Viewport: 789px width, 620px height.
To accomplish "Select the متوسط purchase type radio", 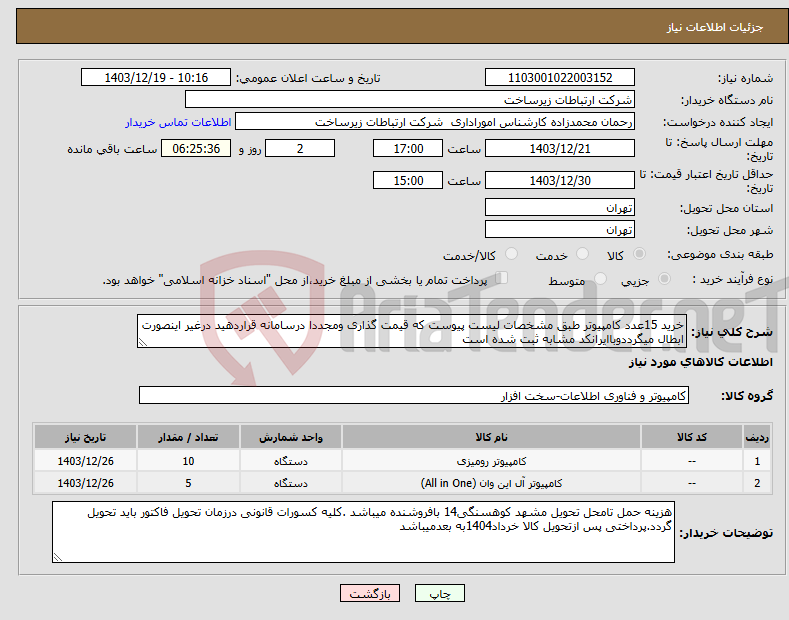I will click(x=600, y=279).
